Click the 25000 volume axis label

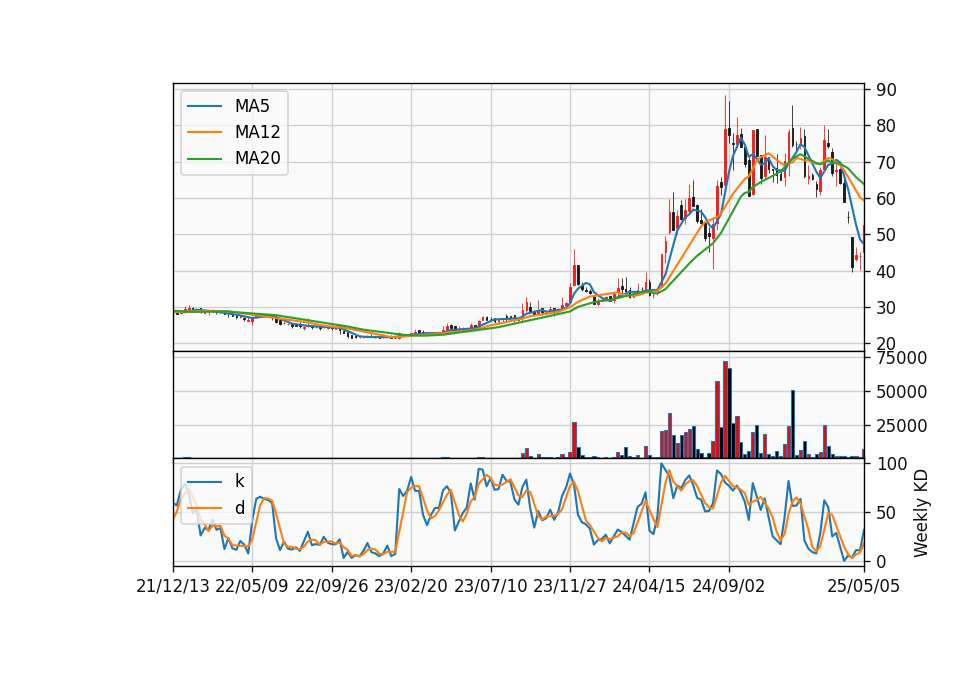[x=901, y=426]
